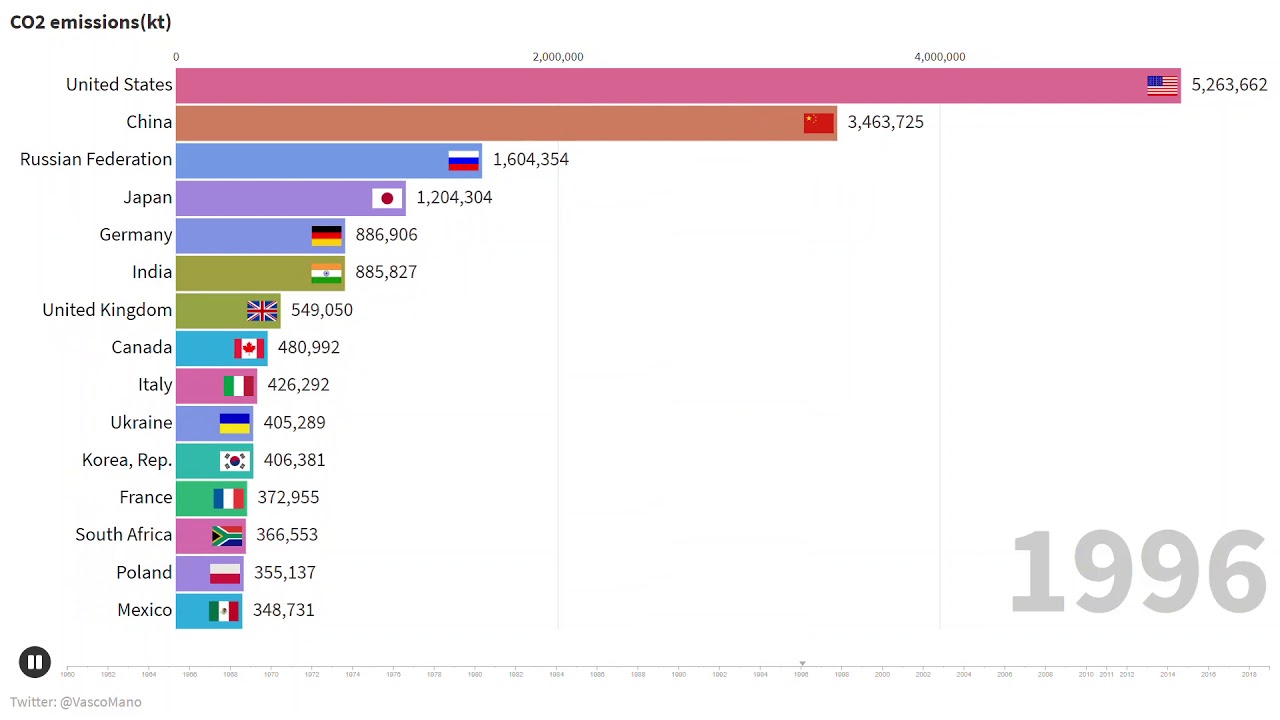Image resolution: width=1280 pixels, height=720 pixels.
Task: Click the value 348,731 for Mexico
Action: pyautogui.click(x=283, y=609)
